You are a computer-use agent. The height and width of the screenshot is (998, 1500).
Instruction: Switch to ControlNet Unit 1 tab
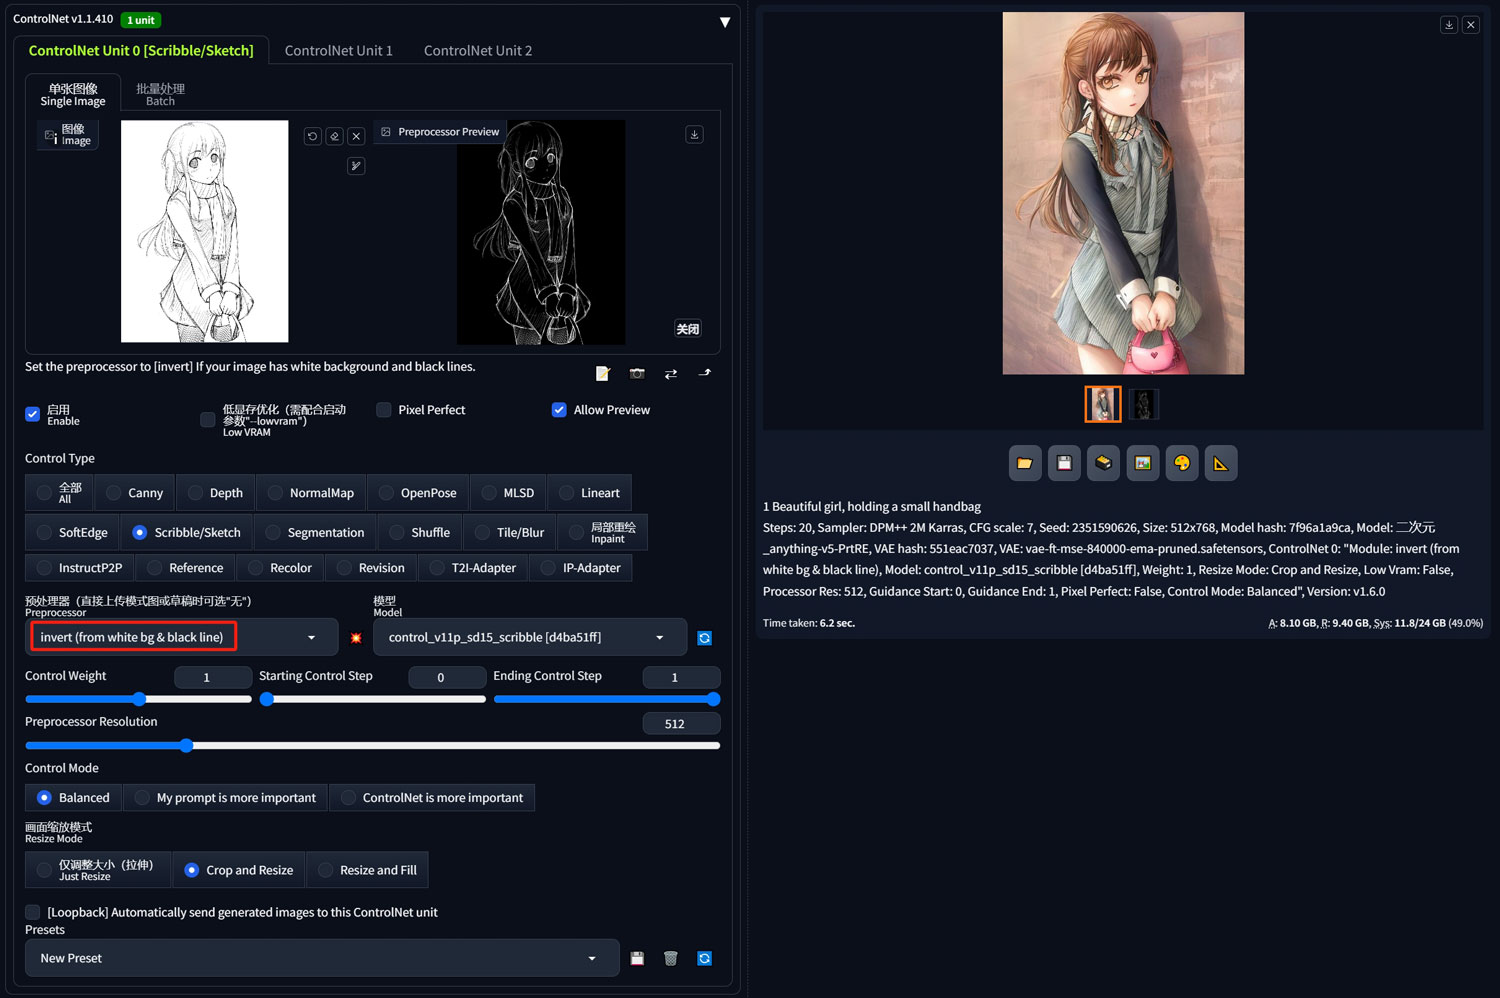click(338, 50)
